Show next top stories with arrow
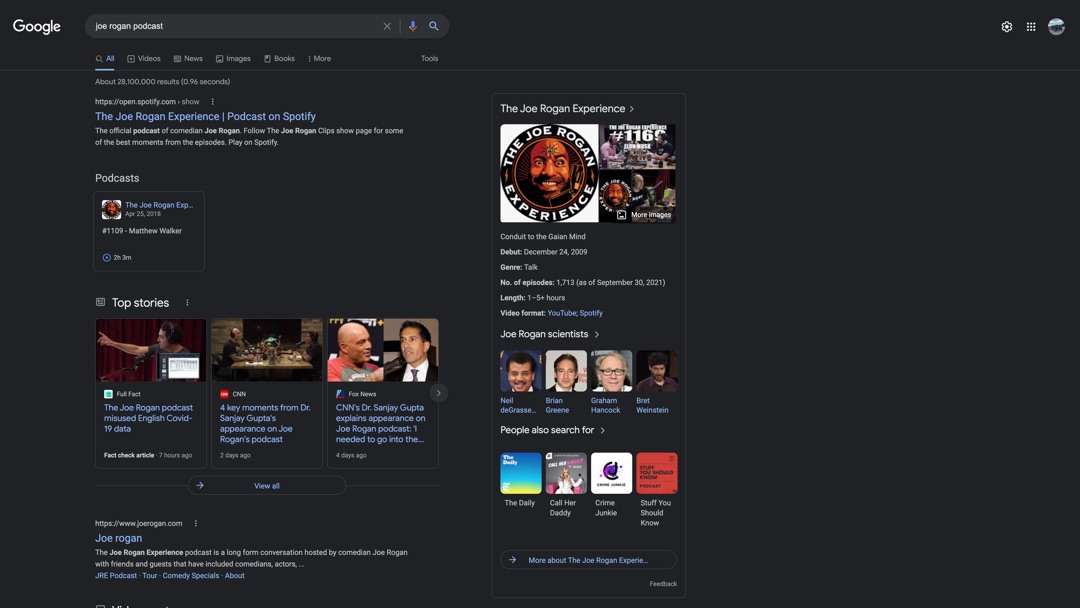Image resolution: width=1080 pixels, height=608 pixels. [439, 393]
